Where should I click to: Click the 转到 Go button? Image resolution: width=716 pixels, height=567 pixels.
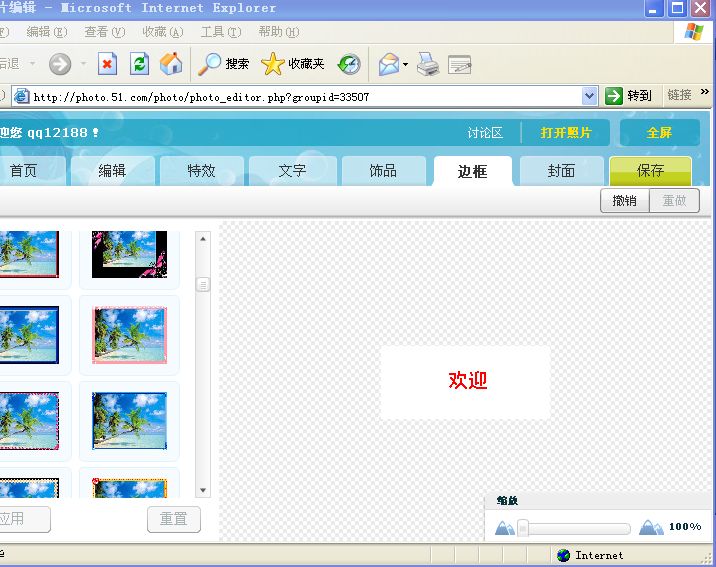pos(628,96)
